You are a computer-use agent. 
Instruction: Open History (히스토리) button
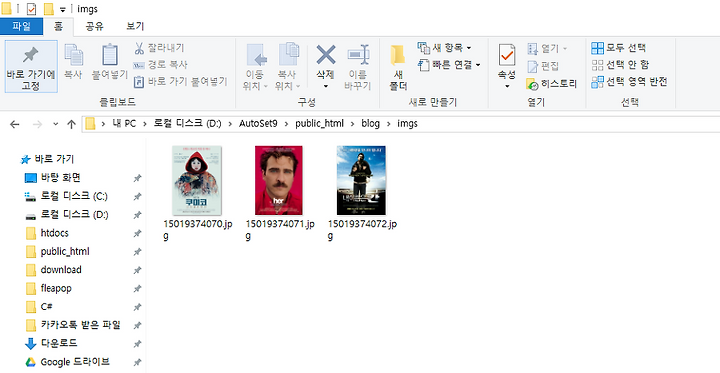click(551, 84)
